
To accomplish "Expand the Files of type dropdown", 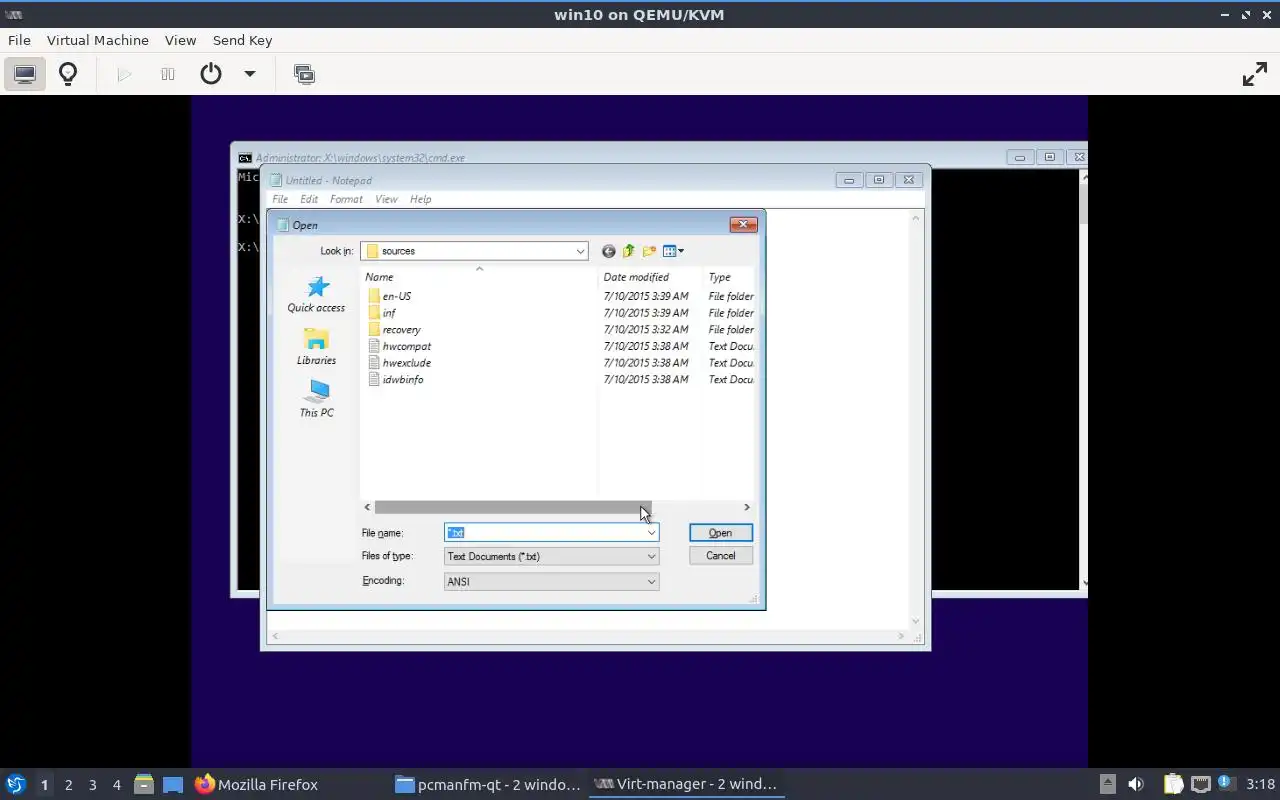I will [651, 556].
